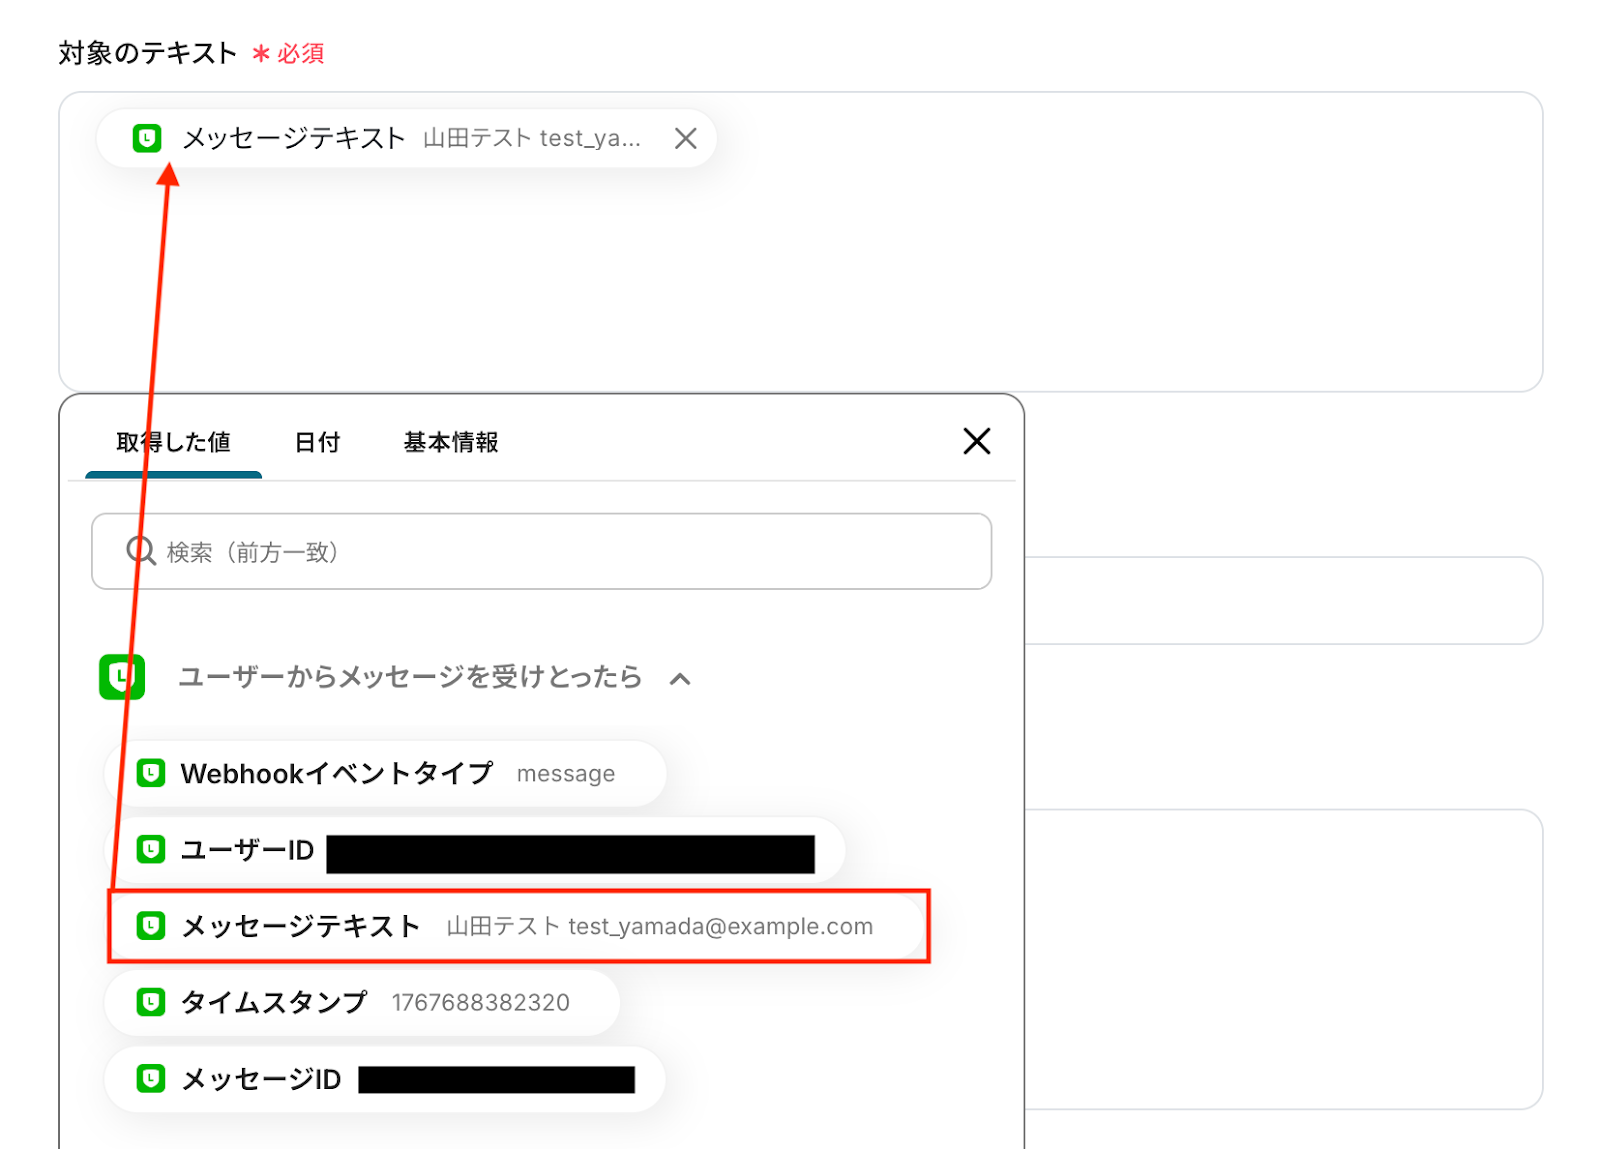Click LINE icon beside ユーザーID
The width and height of the screenshot is (1600, 1149).
coord(151,850)
